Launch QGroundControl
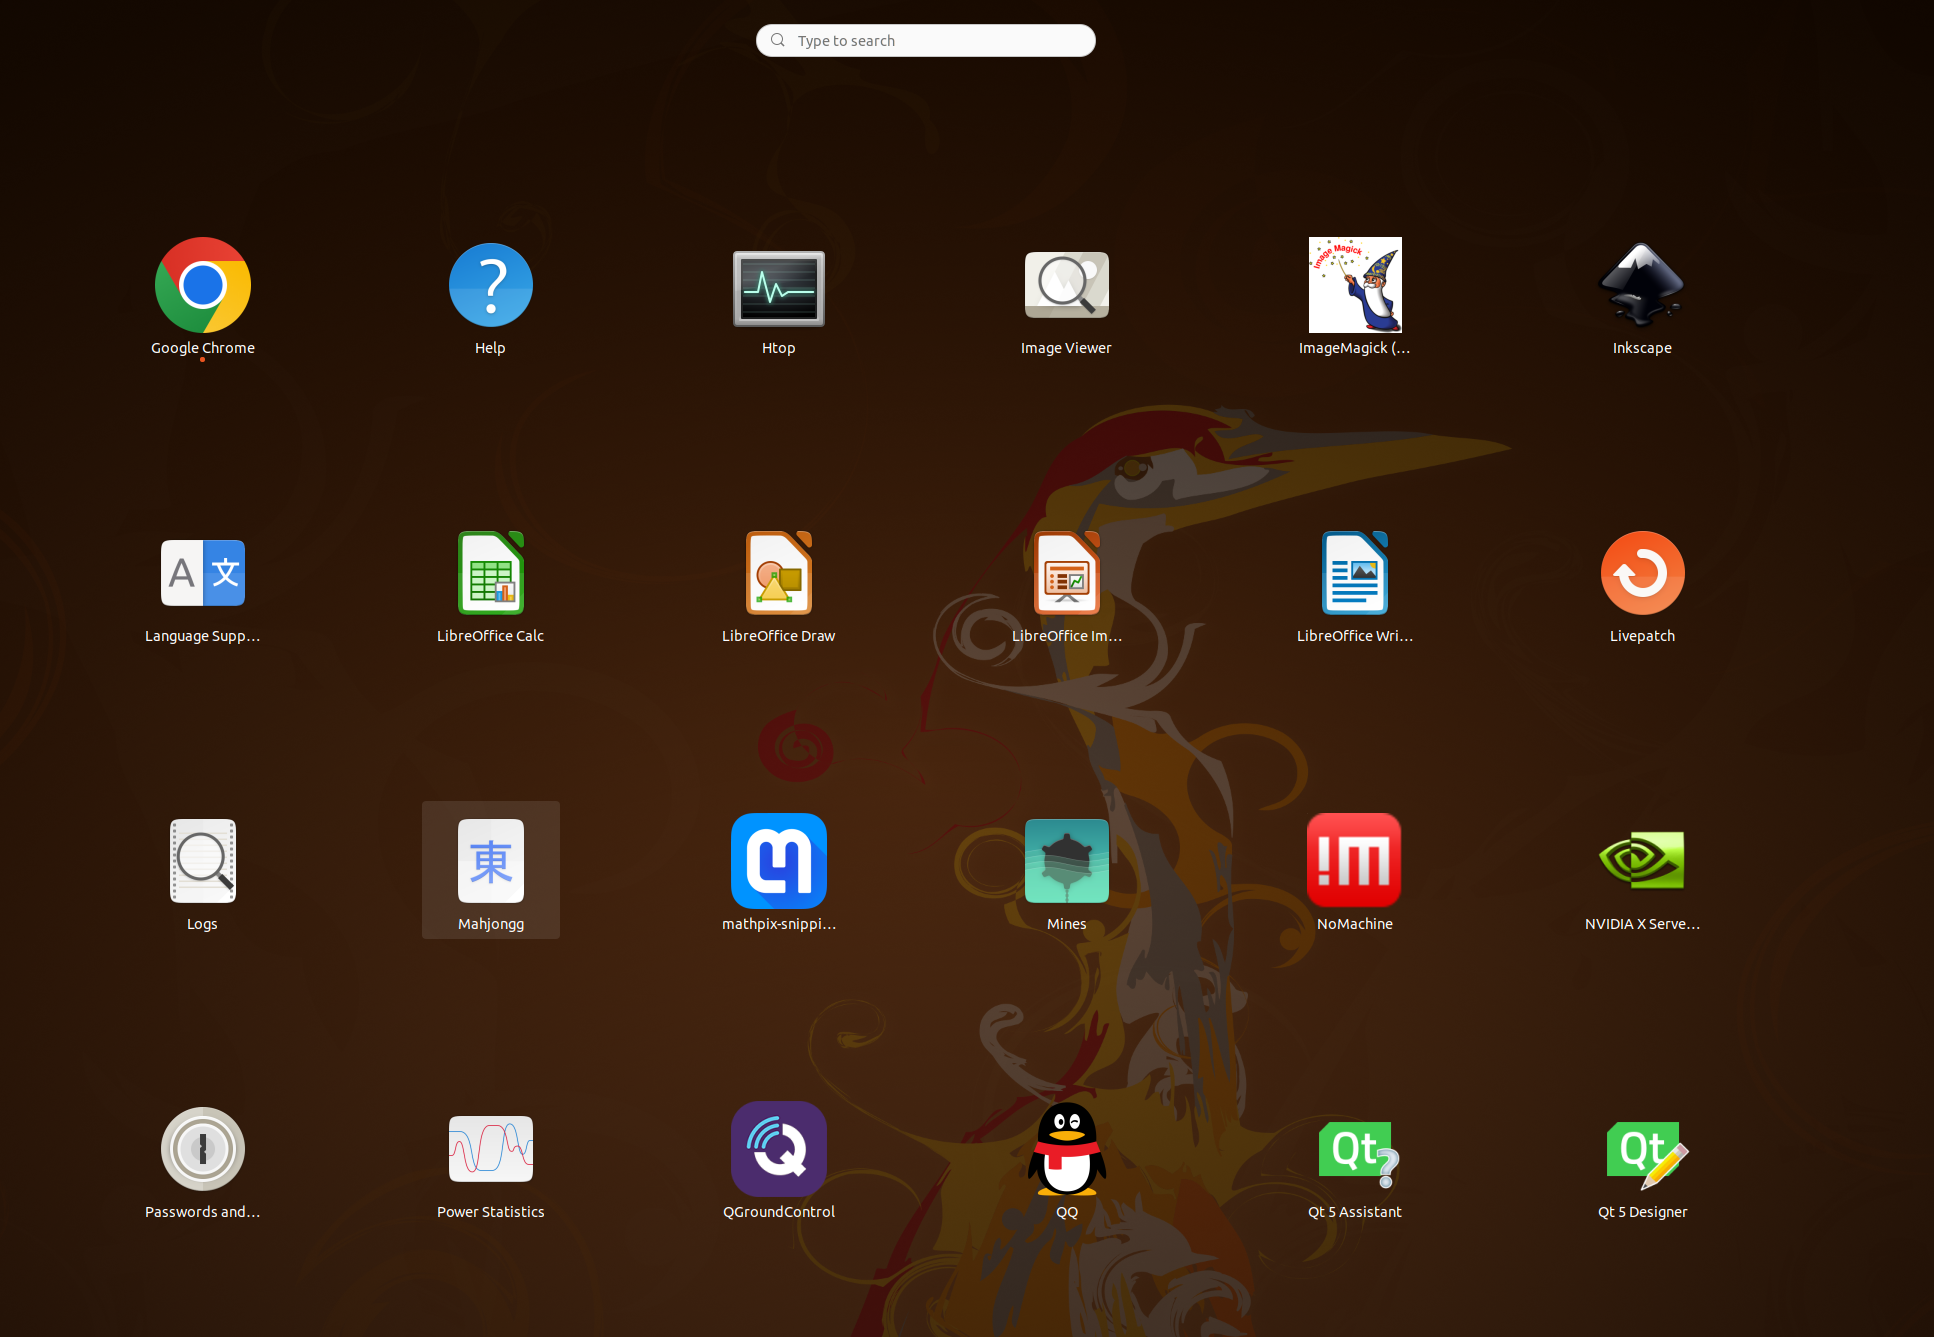The height and width of the screenshot is (1337, 1934). (x=778, y=1149)
